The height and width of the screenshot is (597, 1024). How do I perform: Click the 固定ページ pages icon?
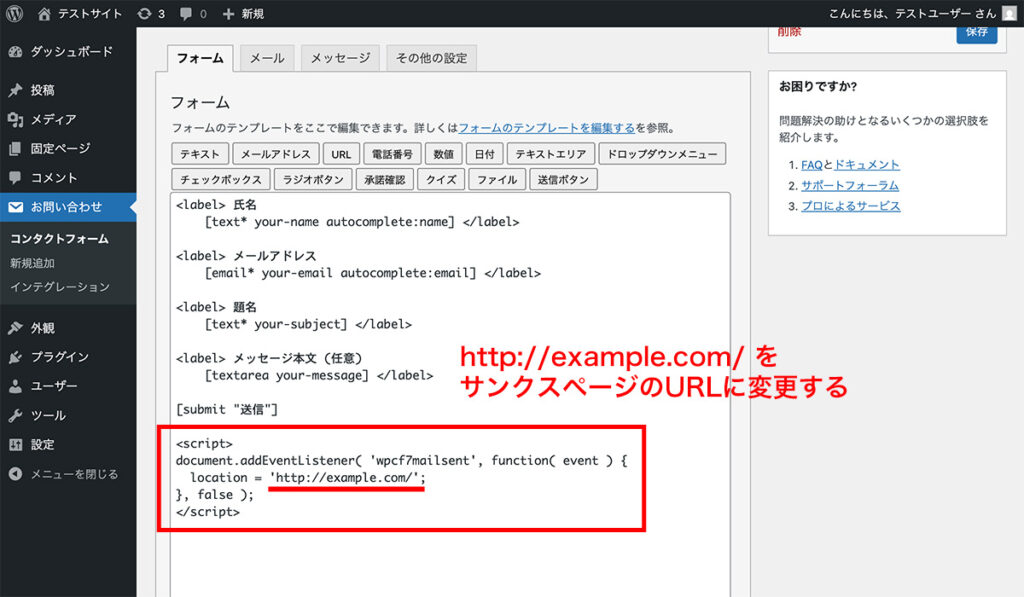pos(15,149)
